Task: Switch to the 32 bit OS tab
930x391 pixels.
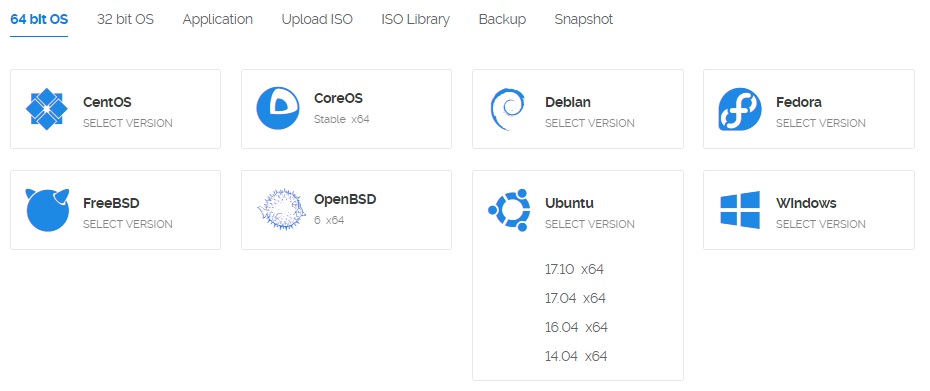Action: point(125,19)
